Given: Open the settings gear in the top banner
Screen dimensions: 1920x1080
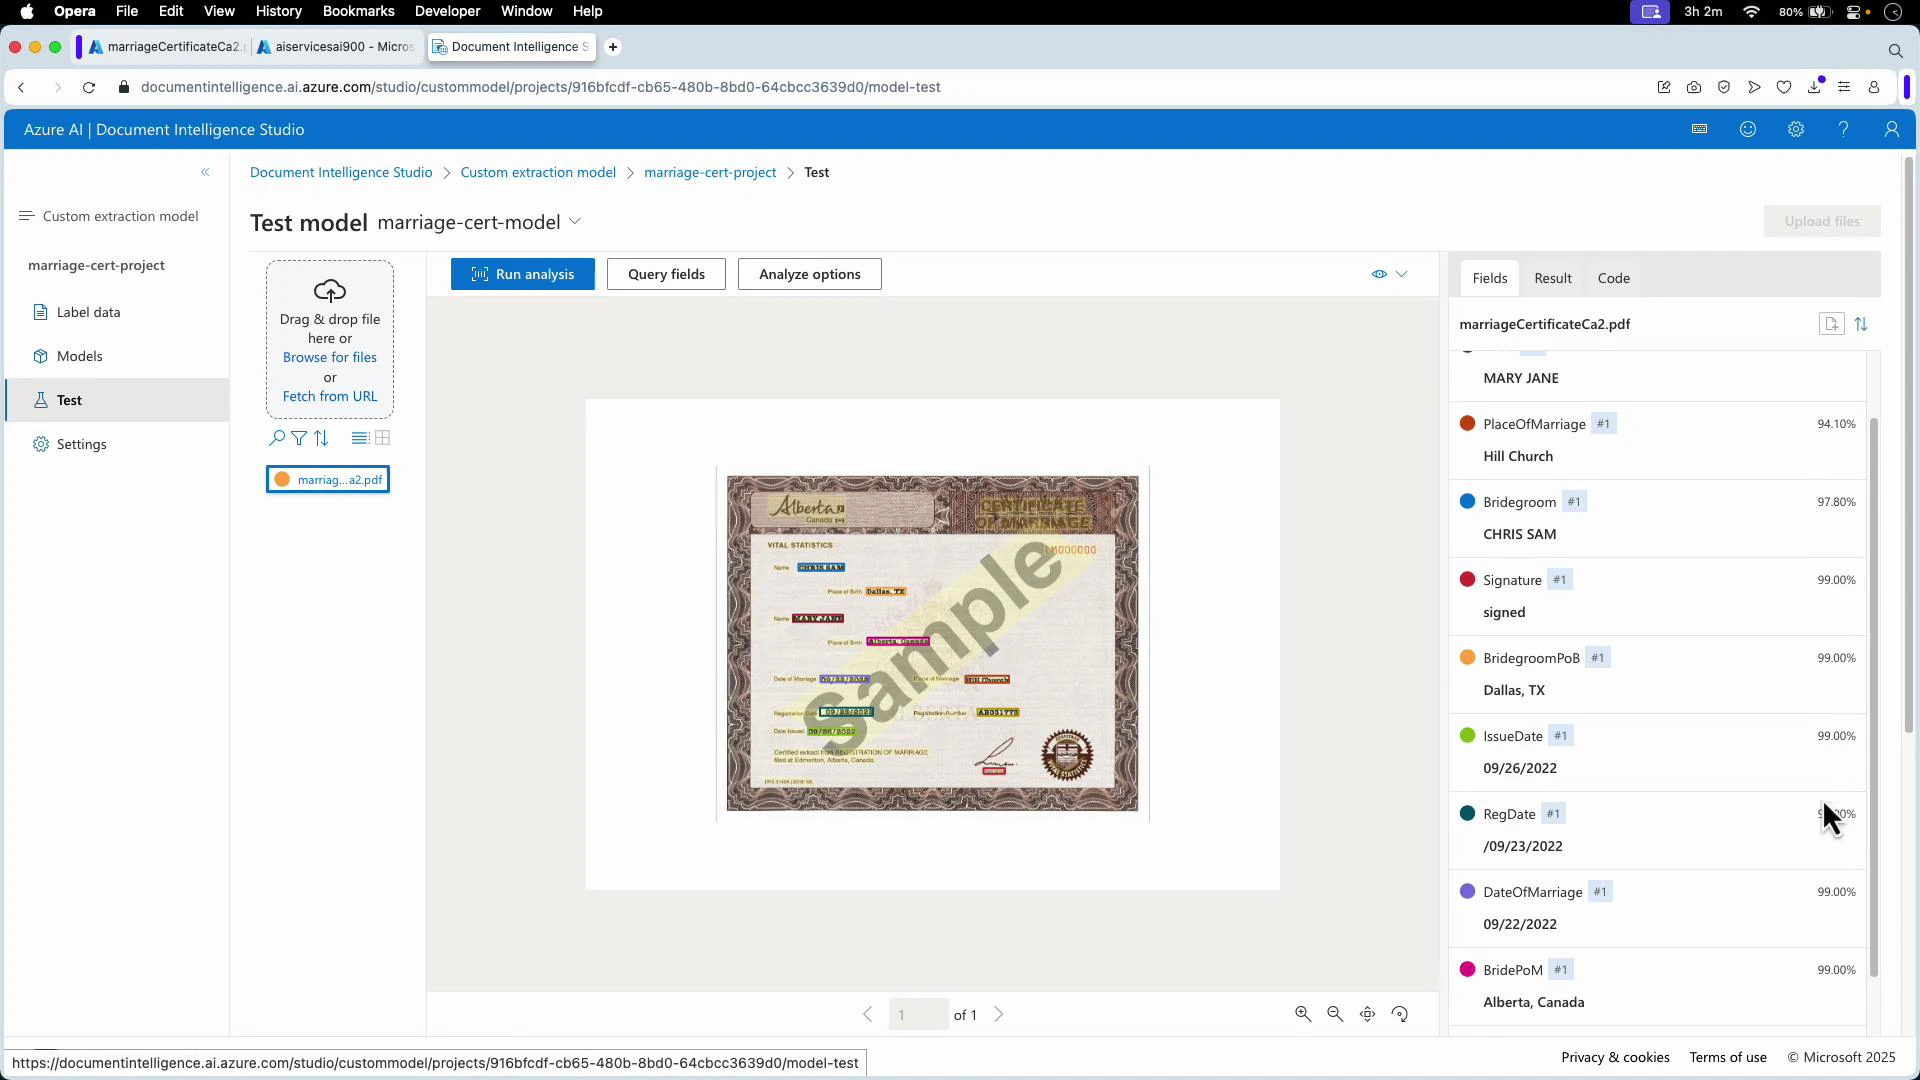Looking at the screenshot, I should point(1796,129).
